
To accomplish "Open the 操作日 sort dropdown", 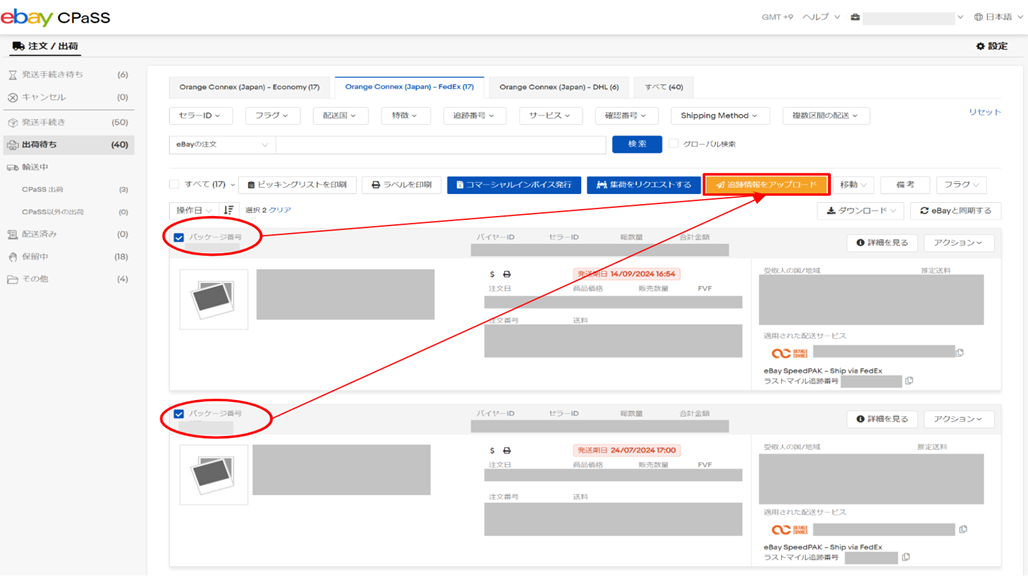I will pyautogui.click(x=194, y=210).
